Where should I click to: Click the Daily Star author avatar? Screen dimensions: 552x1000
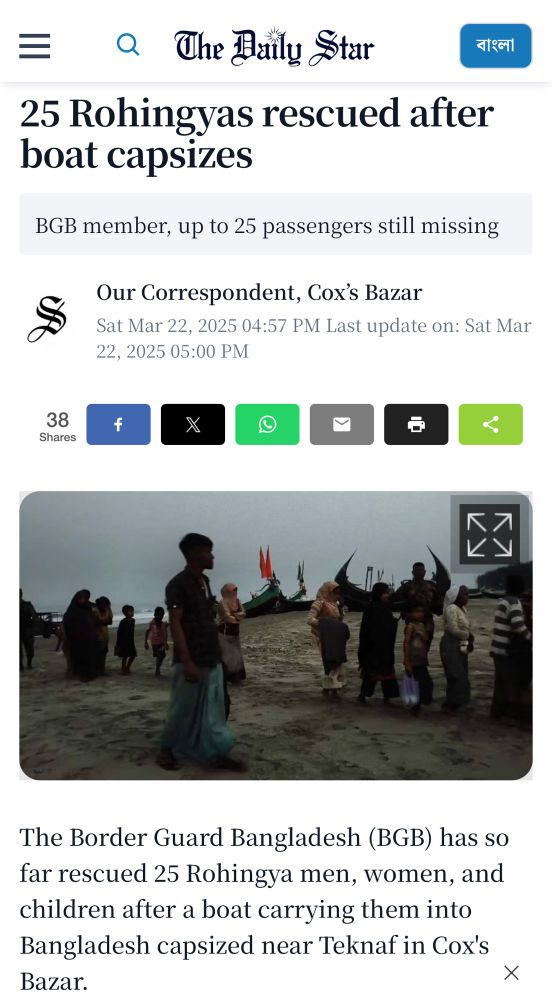click(47, 319)
